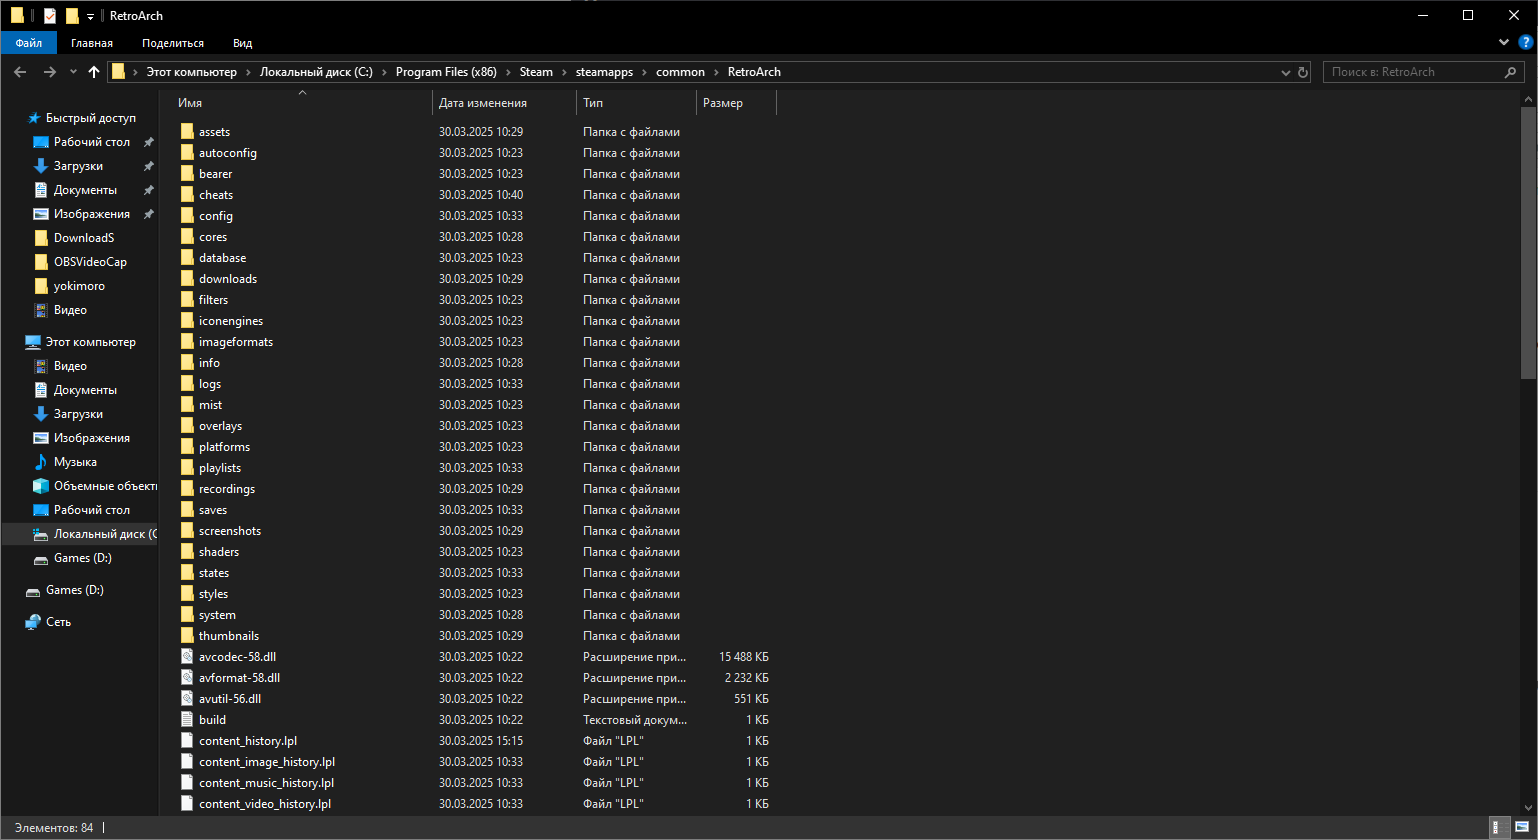
Task: Open Музыка in navigation pane
Action: point(75,462)
